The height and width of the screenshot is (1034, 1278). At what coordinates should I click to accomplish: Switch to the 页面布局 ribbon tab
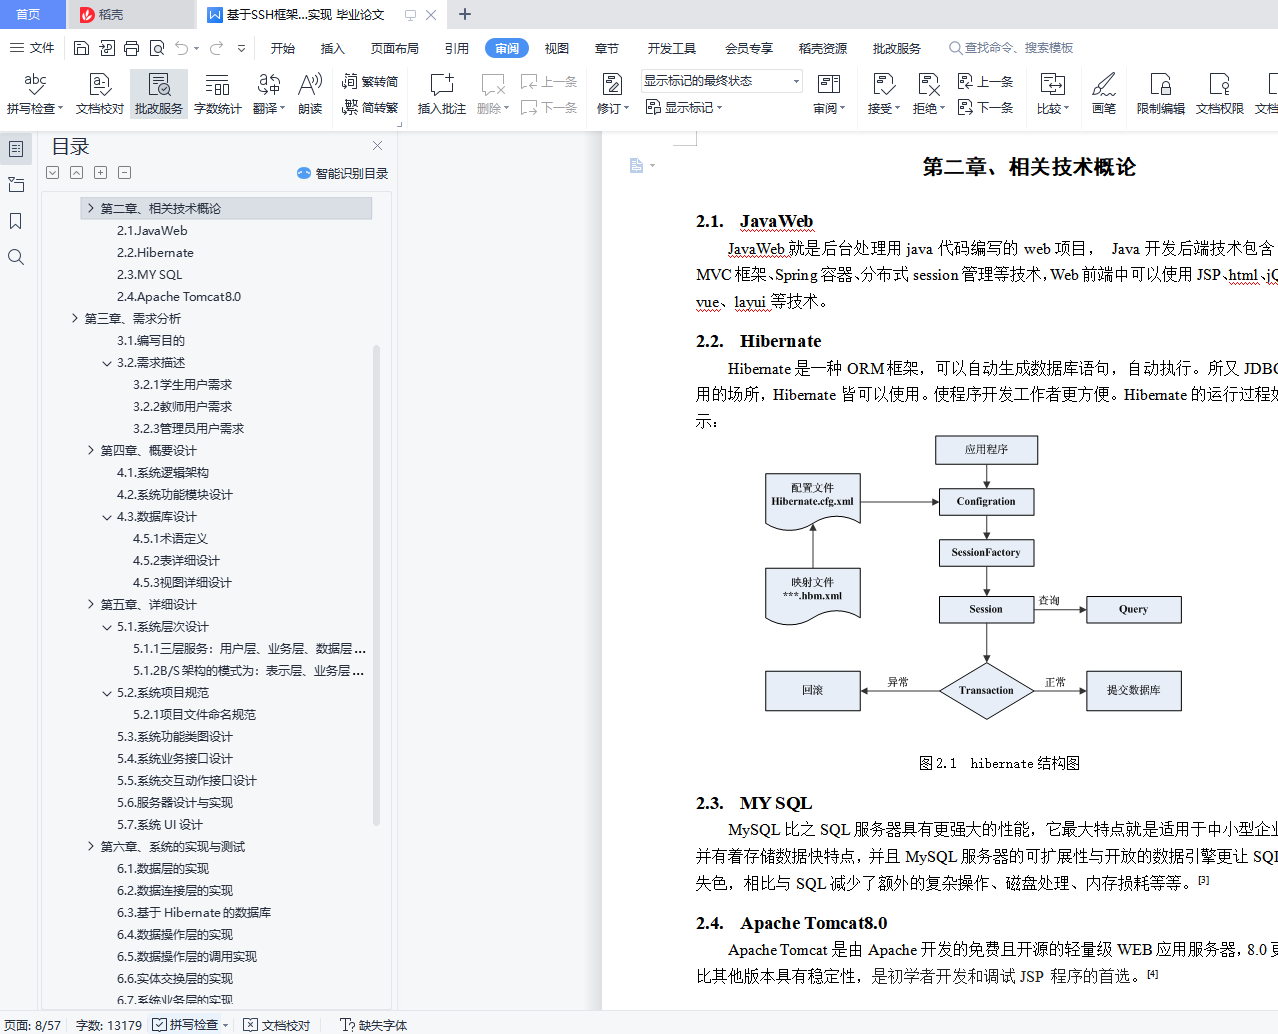click(x=394, y=48)
